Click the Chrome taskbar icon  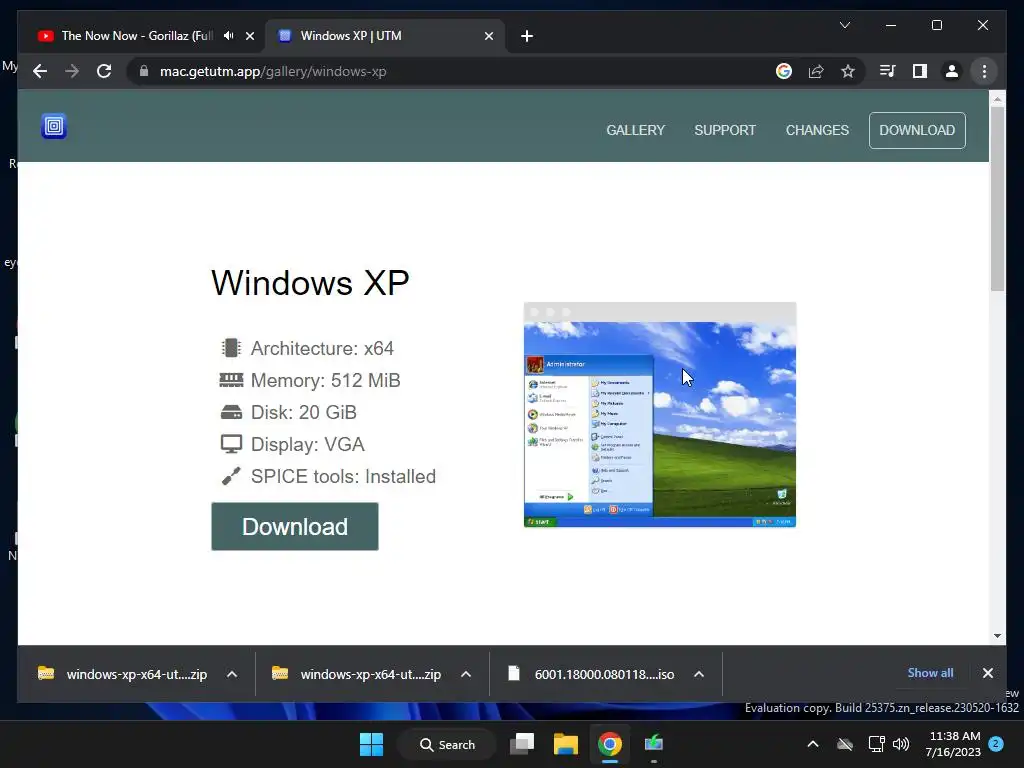click(609, 744)
